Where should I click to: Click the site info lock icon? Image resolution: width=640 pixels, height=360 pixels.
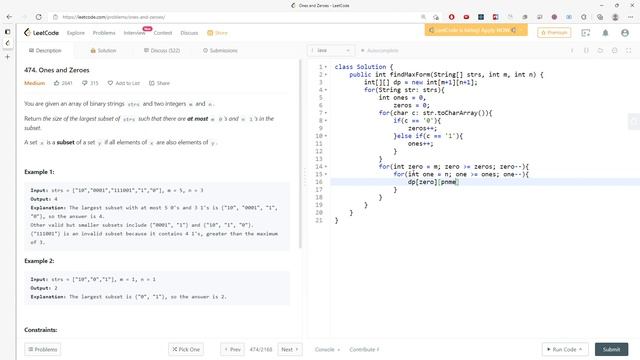click(56, 17)
